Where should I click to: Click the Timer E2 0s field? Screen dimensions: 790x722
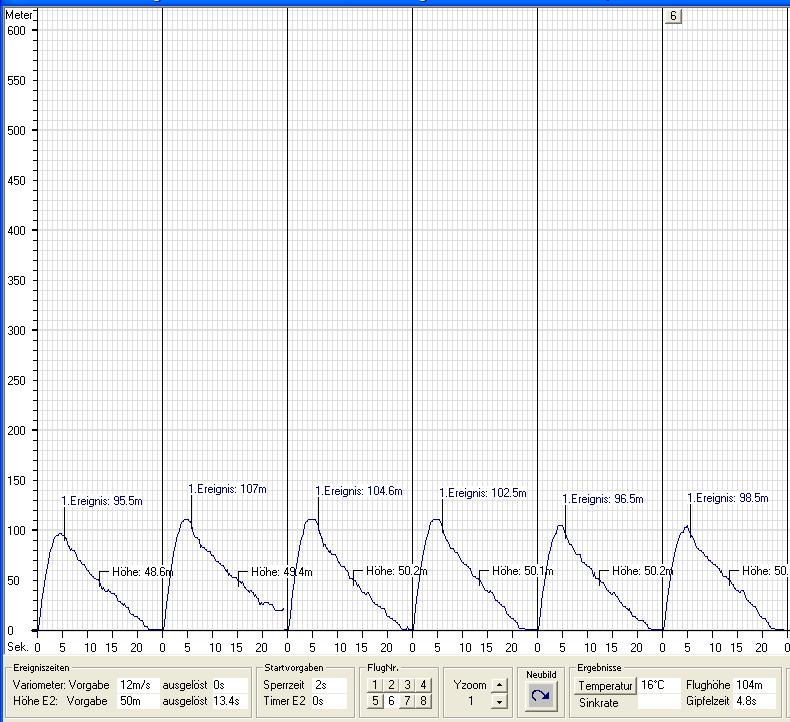[329, 702]
